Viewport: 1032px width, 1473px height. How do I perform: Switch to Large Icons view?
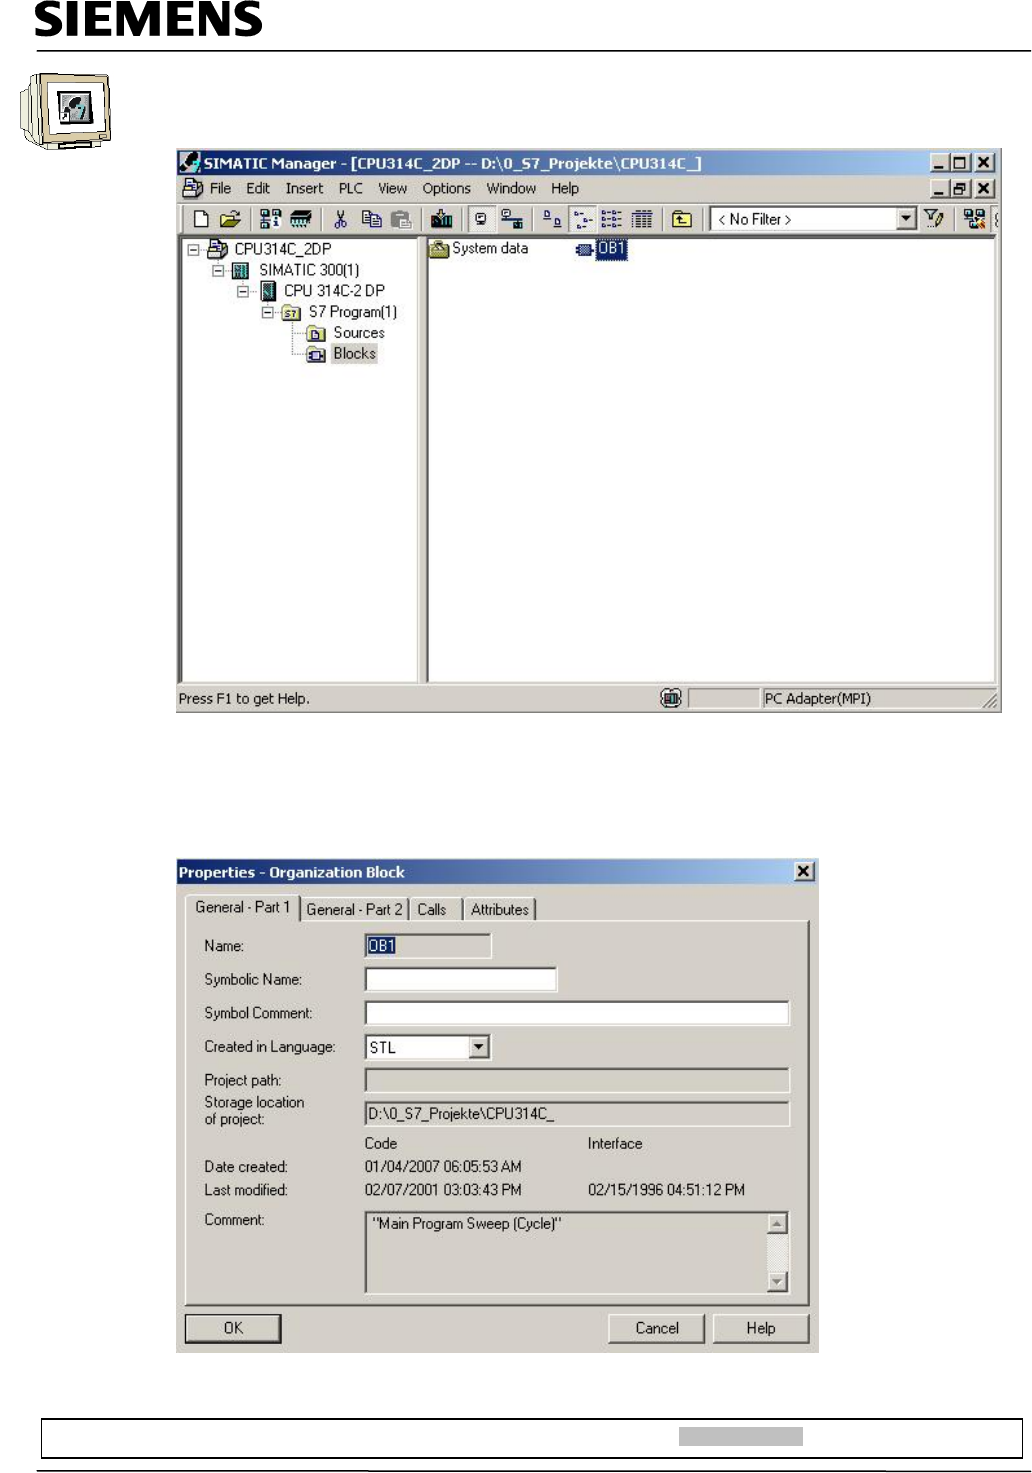click(x=552, y=219)
